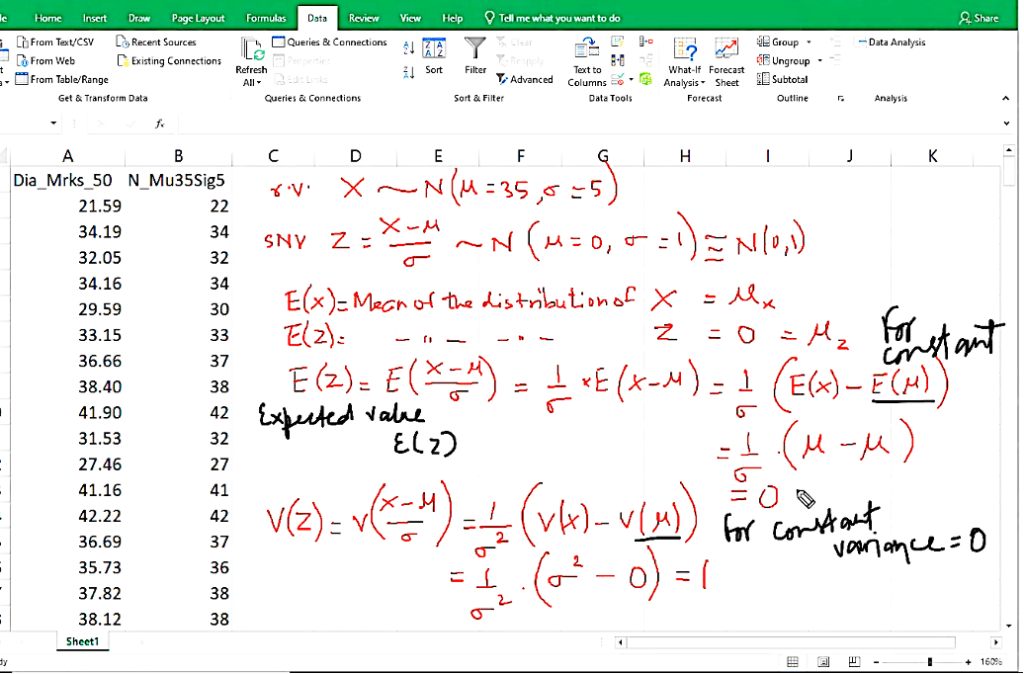The image size is (1024, 674).
Task: Click the zoom slider in status bar
Action: click(930, 662)
